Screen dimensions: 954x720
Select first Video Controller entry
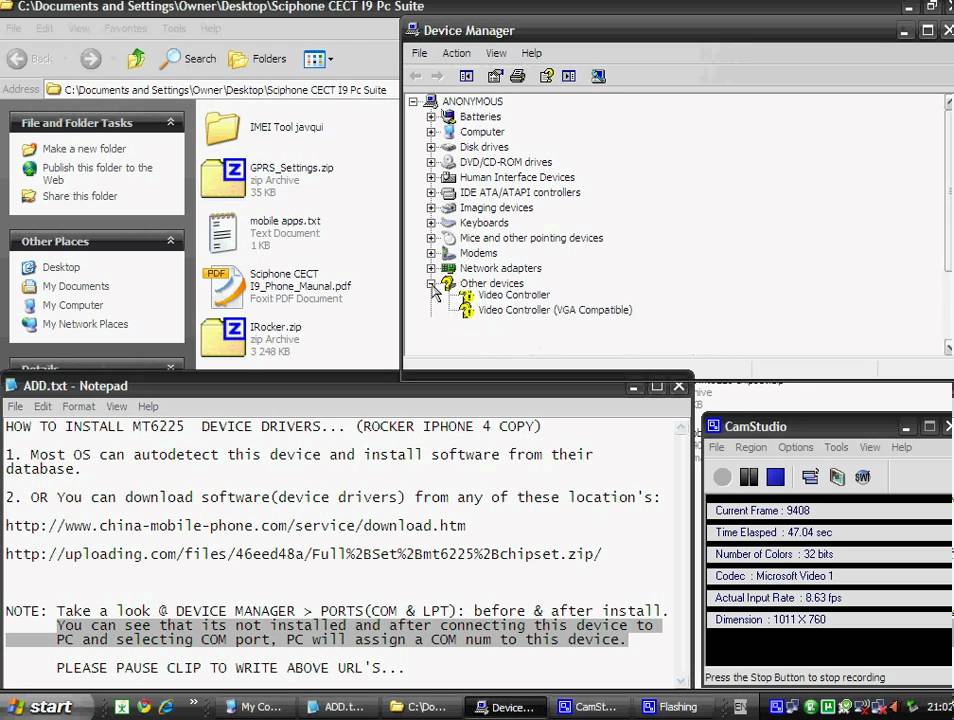click(x=514, y=295)
